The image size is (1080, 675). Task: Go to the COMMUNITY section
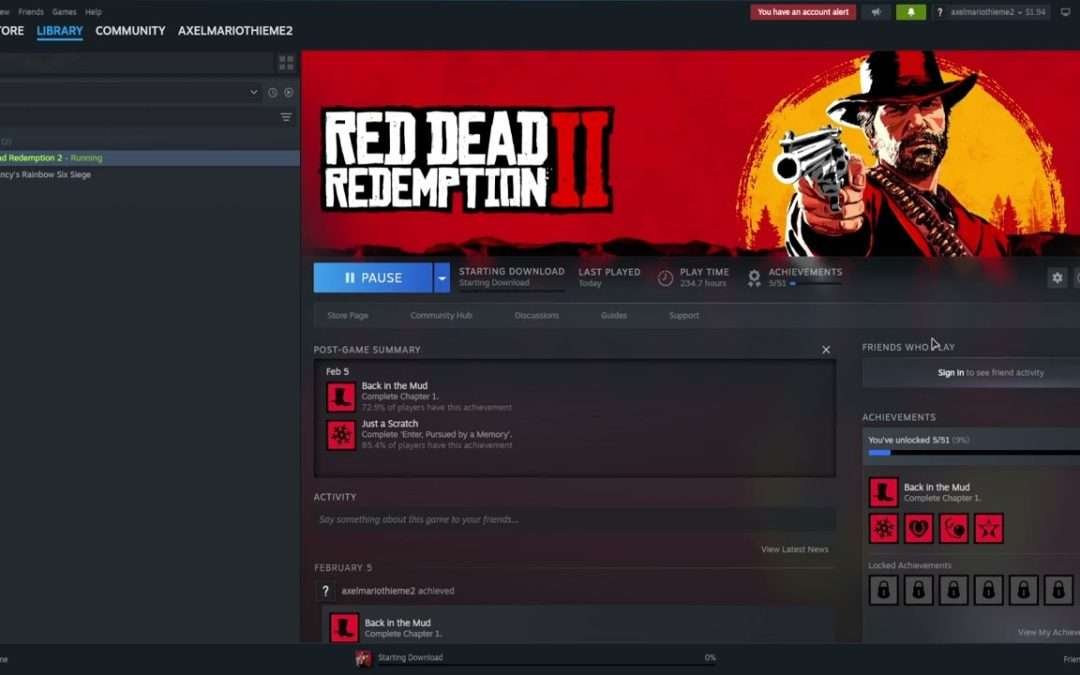coord(130,31)
